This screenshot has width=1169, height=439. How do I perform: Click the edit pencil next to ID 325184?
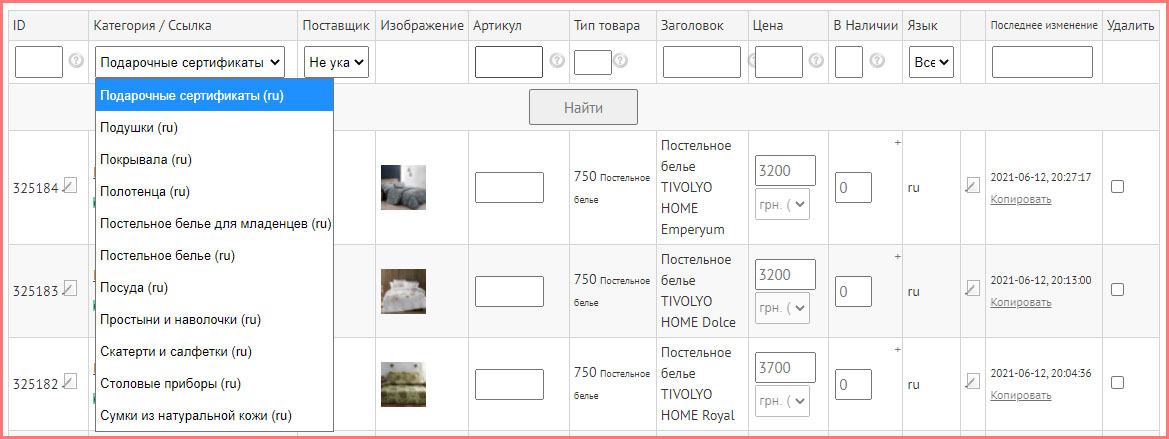(69, 185)
